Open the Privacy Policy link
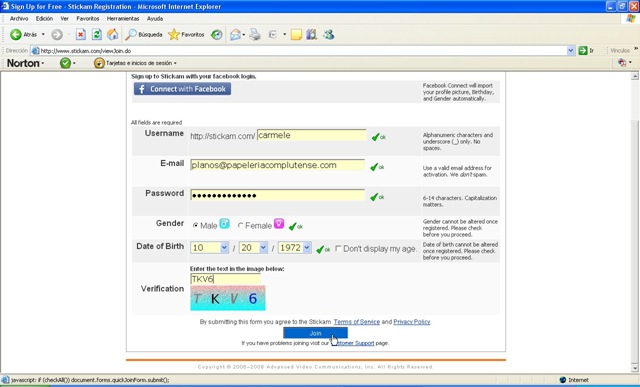 point(412,322)
